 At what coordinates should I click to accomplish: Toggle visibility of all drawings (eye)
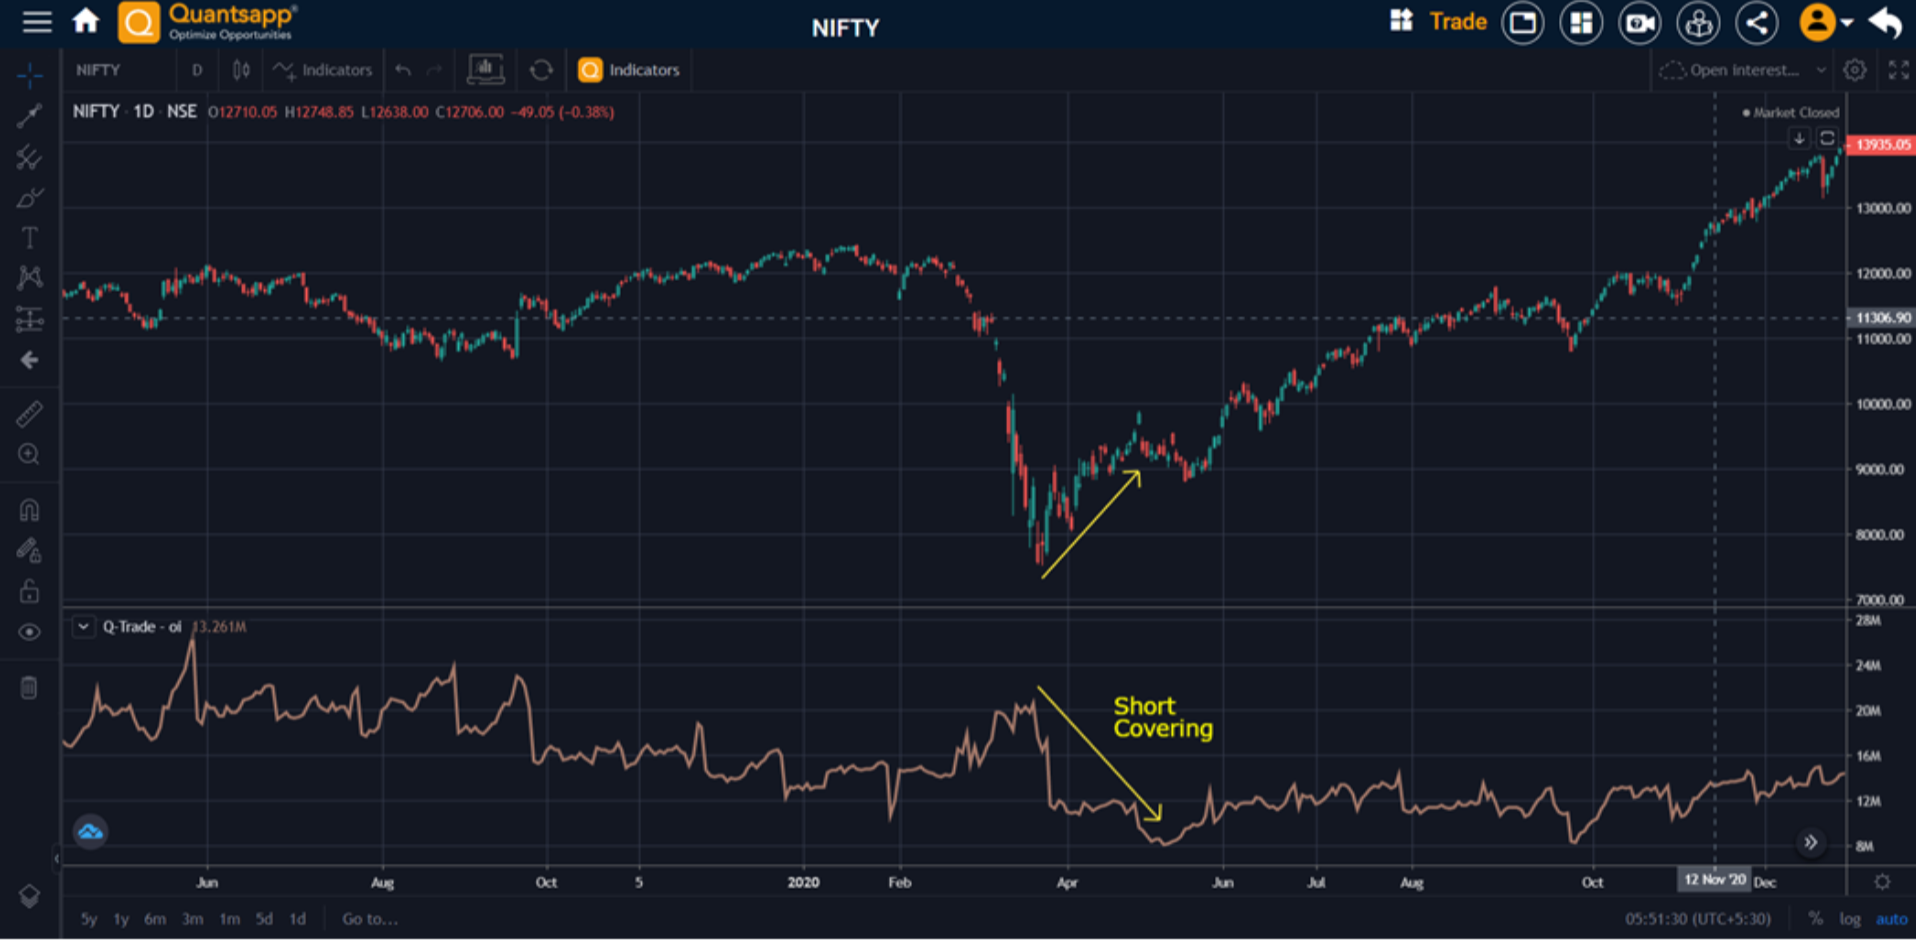tap(29, 632)
